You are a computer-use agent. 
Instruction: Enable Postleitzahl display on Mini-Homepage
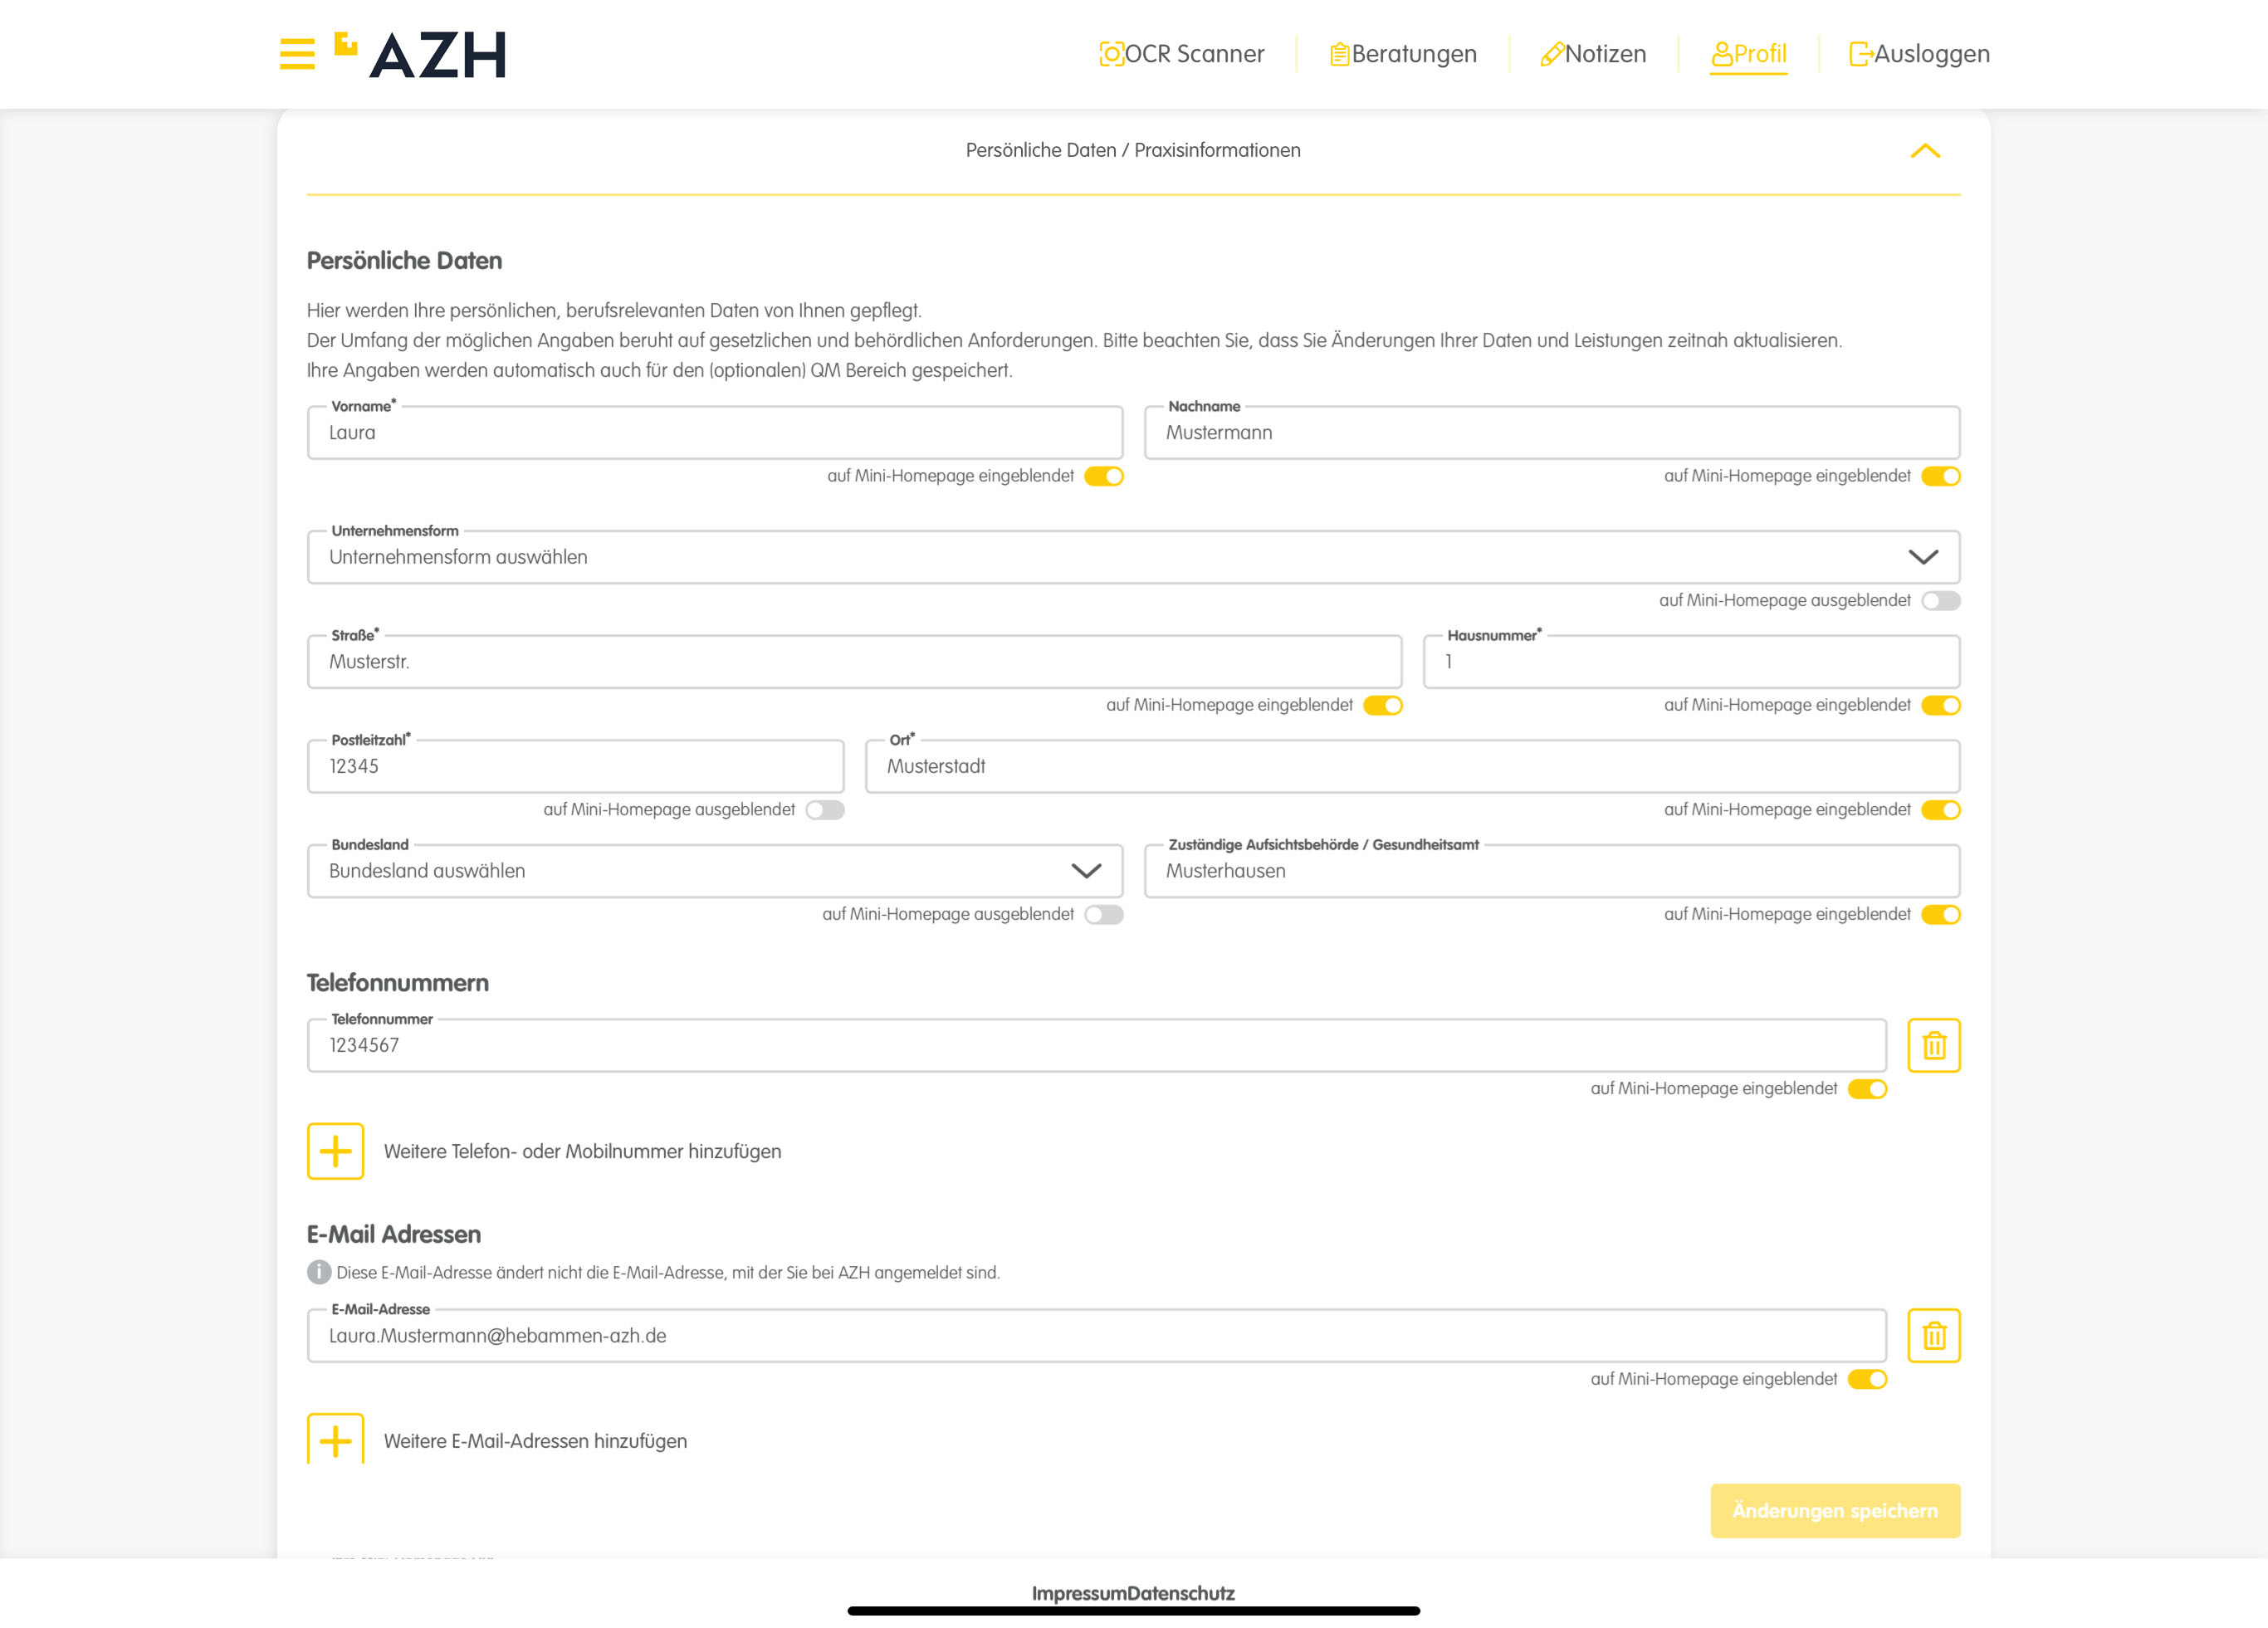[825, 810]
